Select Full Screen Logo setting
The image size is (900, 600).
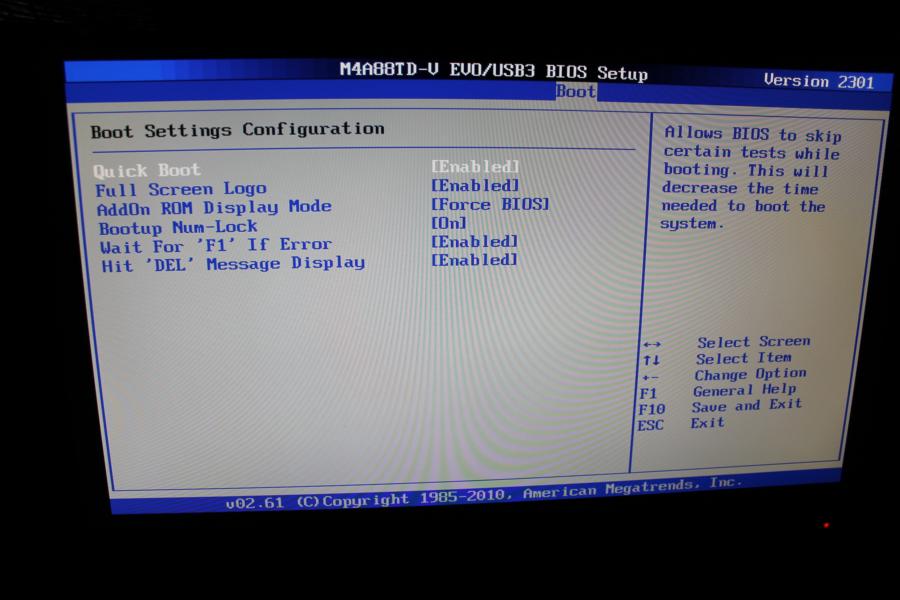click(x=181, y=189)
